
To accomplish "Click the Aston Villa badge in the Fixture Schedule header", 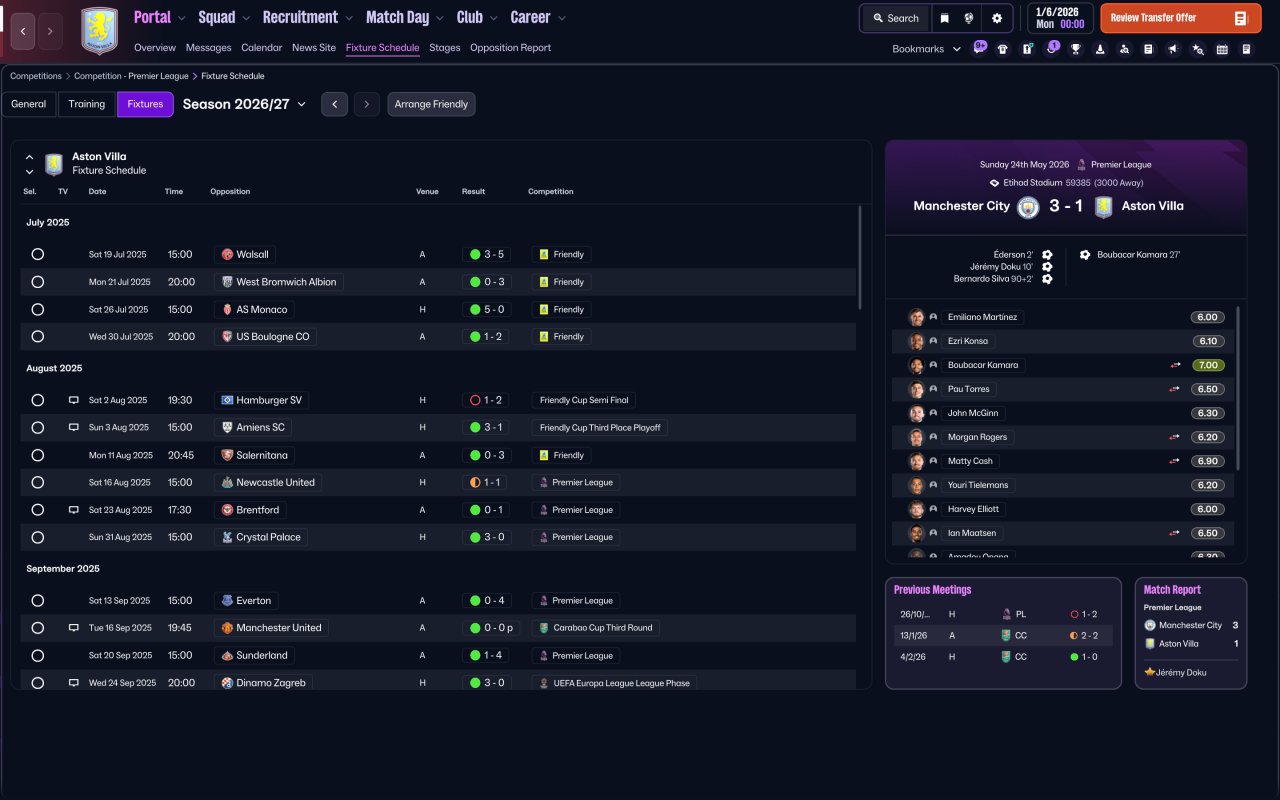I will pyautogui.click(x=54, y=164).
